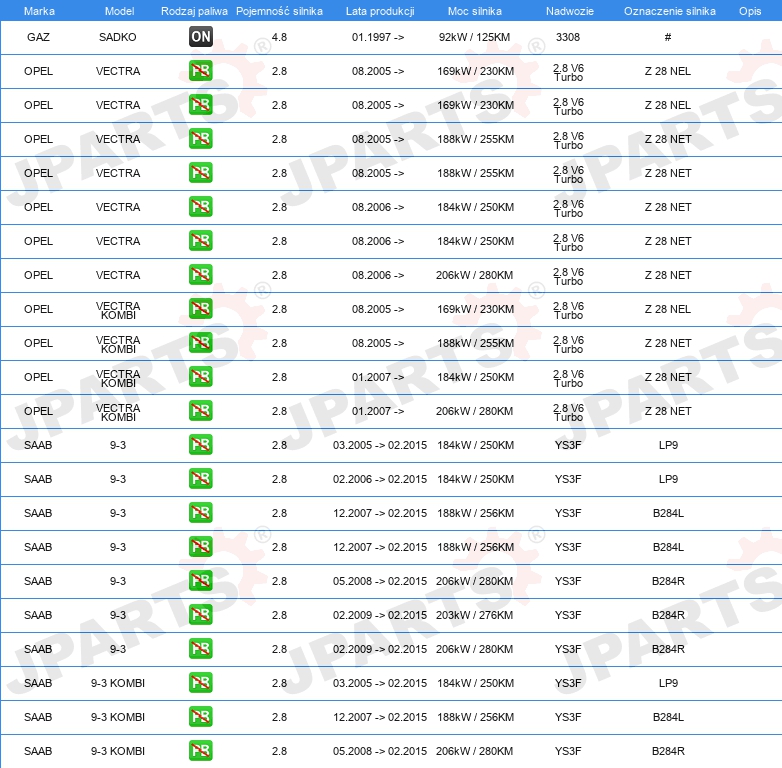Click 05.2008 -> 02.2015 in 9-3 KOMBI row
The height and width of the screenshot is (768, 782).
pos(380,751)
